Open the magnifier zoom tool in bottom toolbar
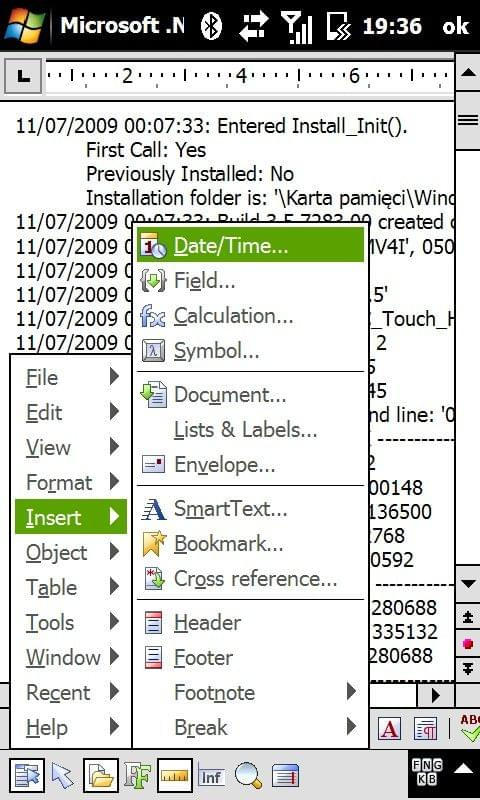 248,776
